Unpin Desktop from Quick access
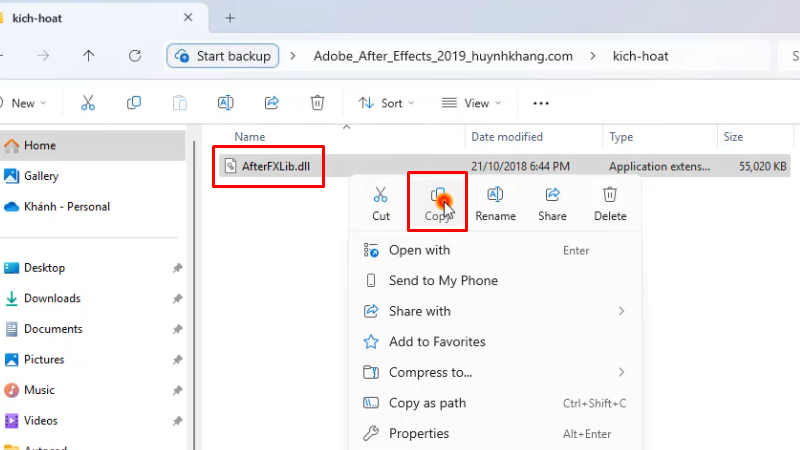This screenshot has height=450, width=800. pyautogui.click(x=177, y=268)
